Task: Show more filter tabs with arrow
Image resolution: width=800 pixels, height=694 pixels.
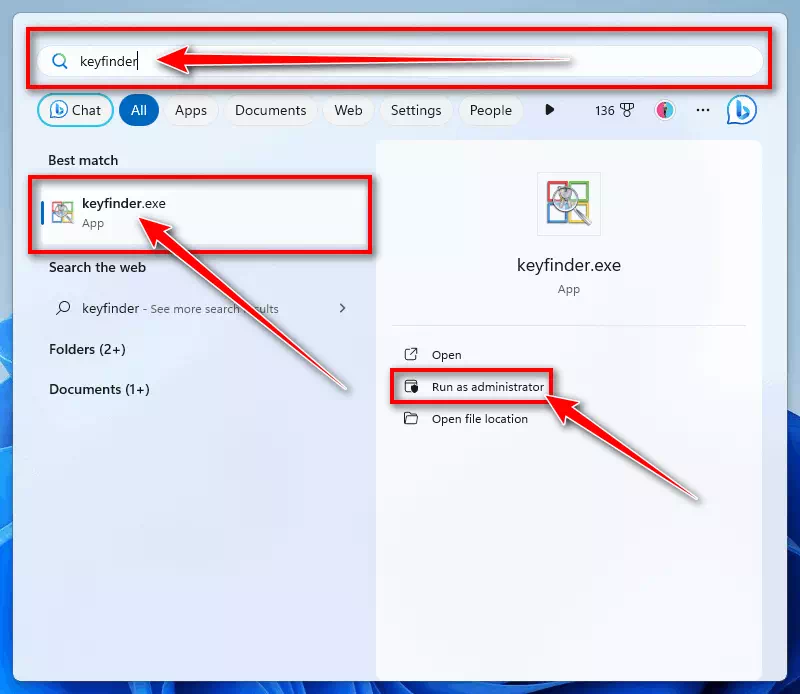Action: 549,110
